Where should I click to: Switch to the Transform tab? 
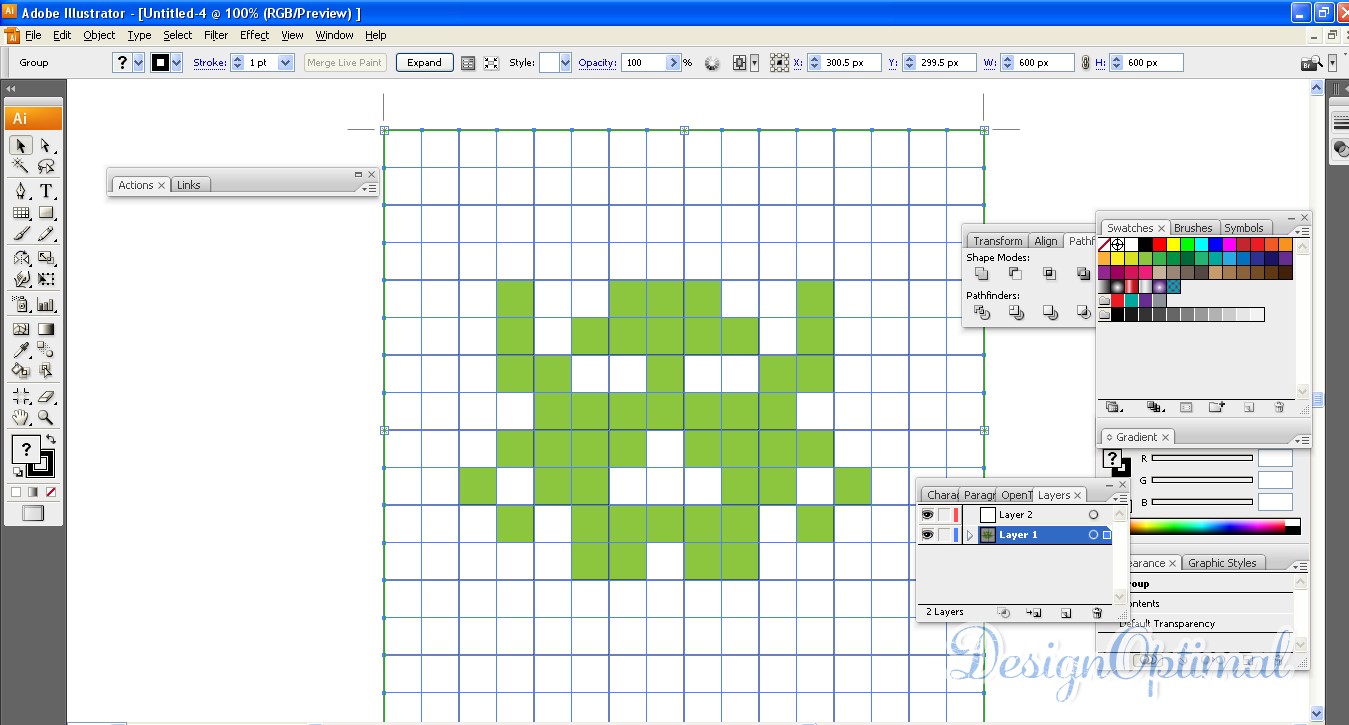[997, 241]
